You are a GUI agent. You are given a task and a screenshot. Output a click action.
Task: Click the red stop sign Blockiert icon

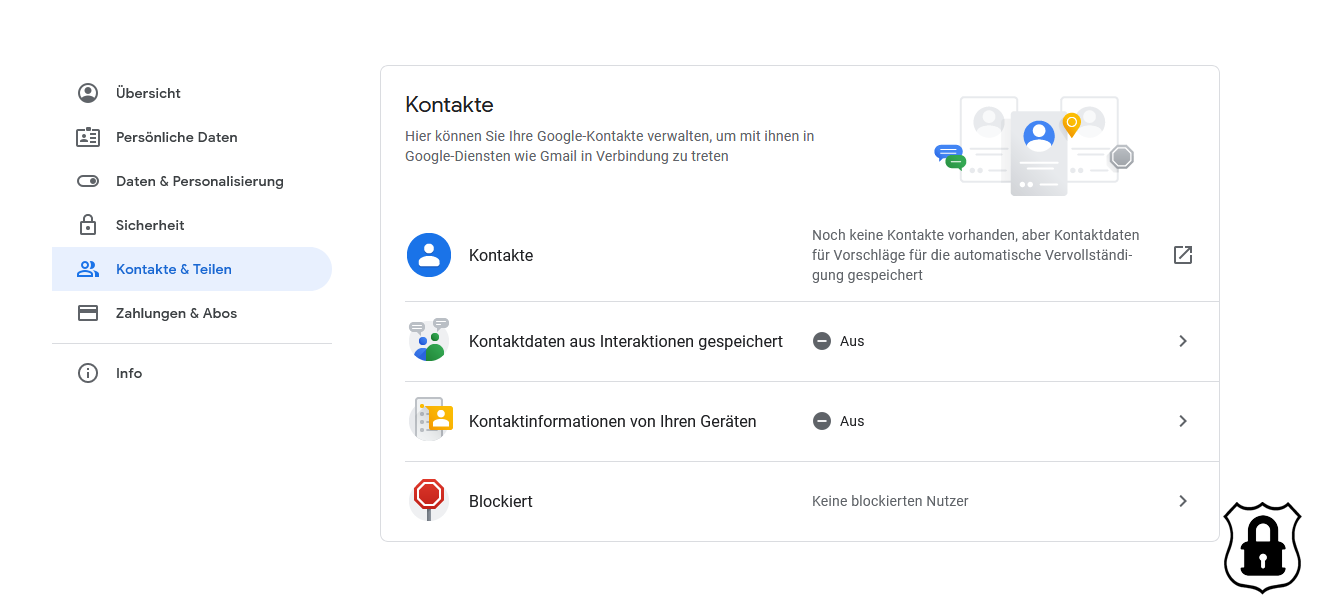(x=429, y=497)
